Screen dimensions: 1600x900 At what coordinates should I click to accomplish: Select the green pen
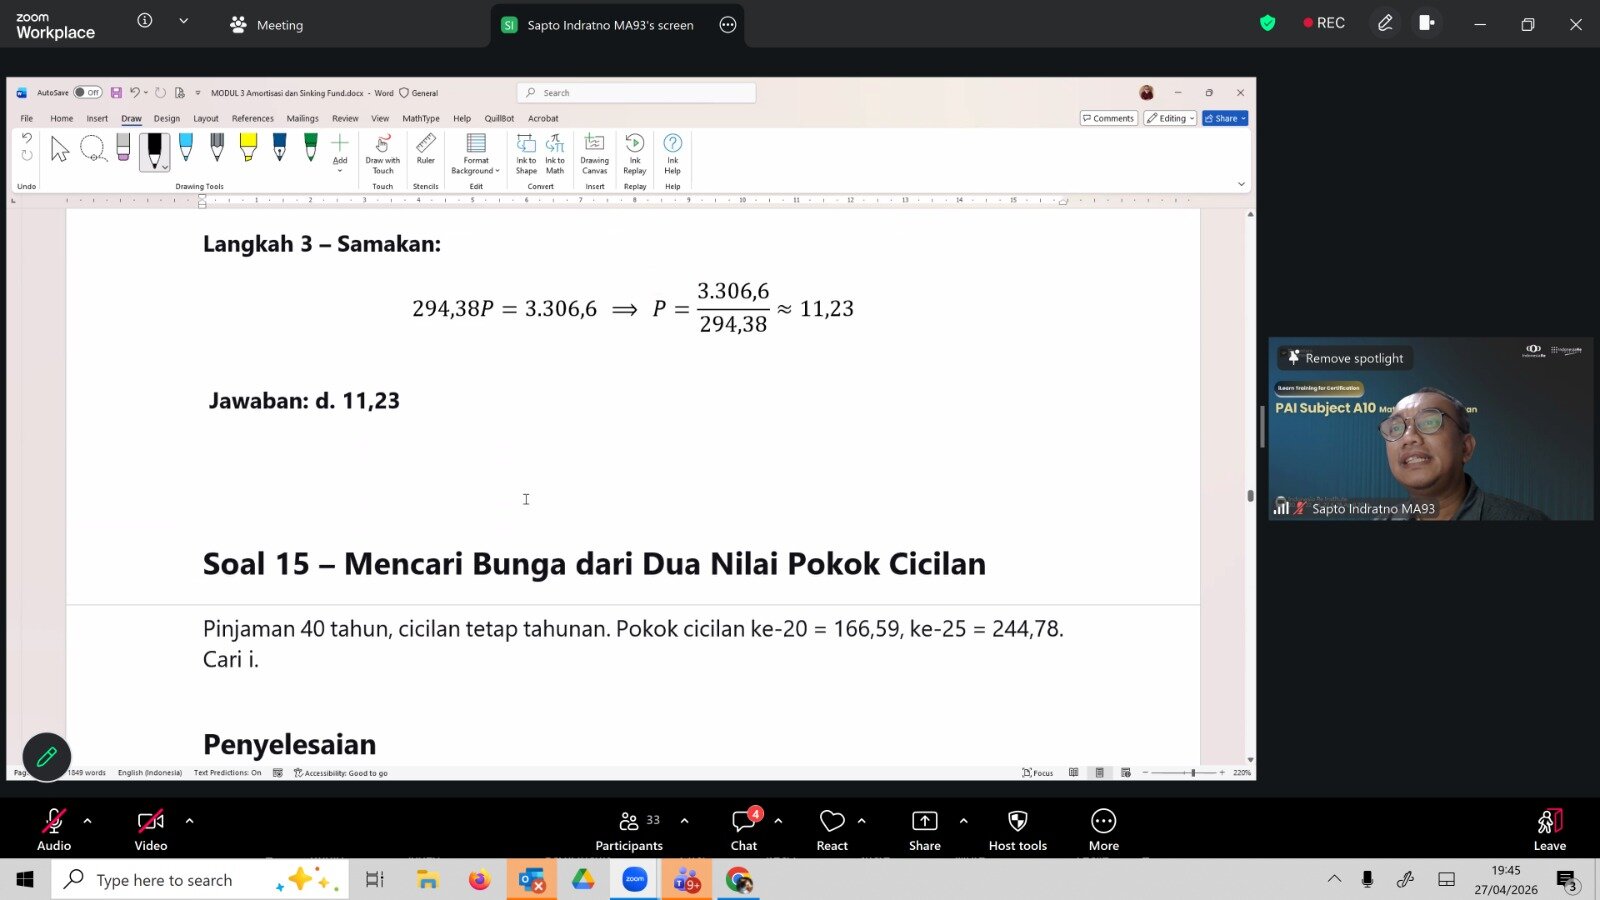click(311, 148)
